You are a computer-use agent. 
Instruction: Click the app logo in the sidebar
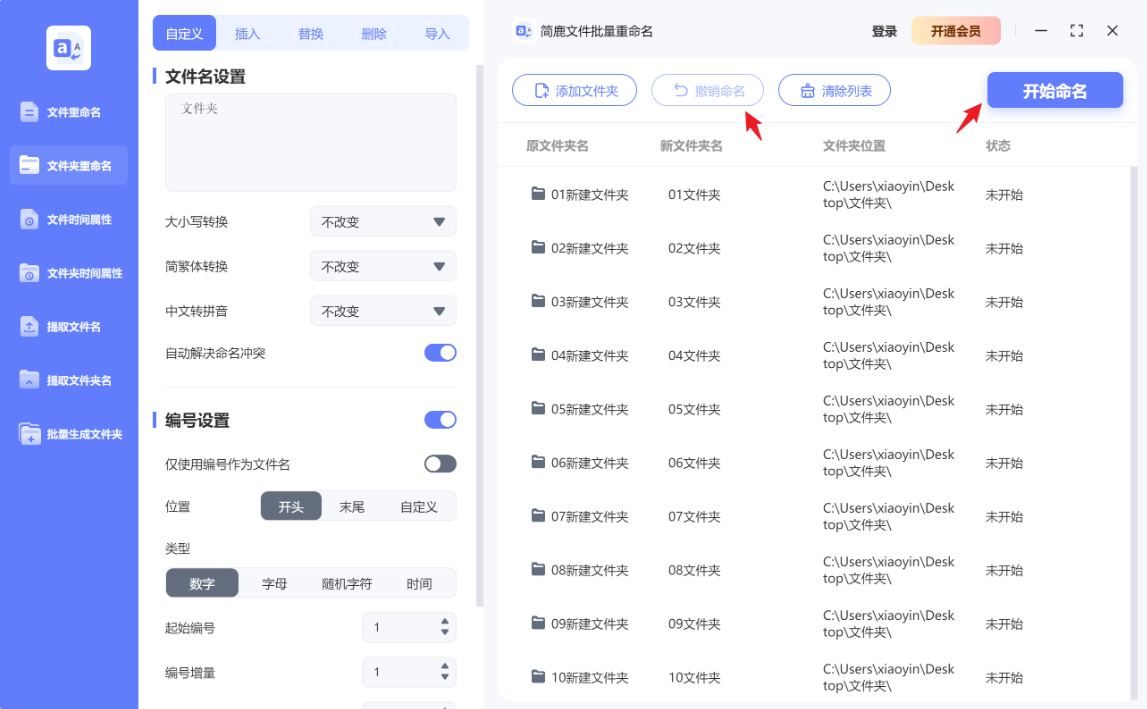pyautogui.click(x=69, y=48)
